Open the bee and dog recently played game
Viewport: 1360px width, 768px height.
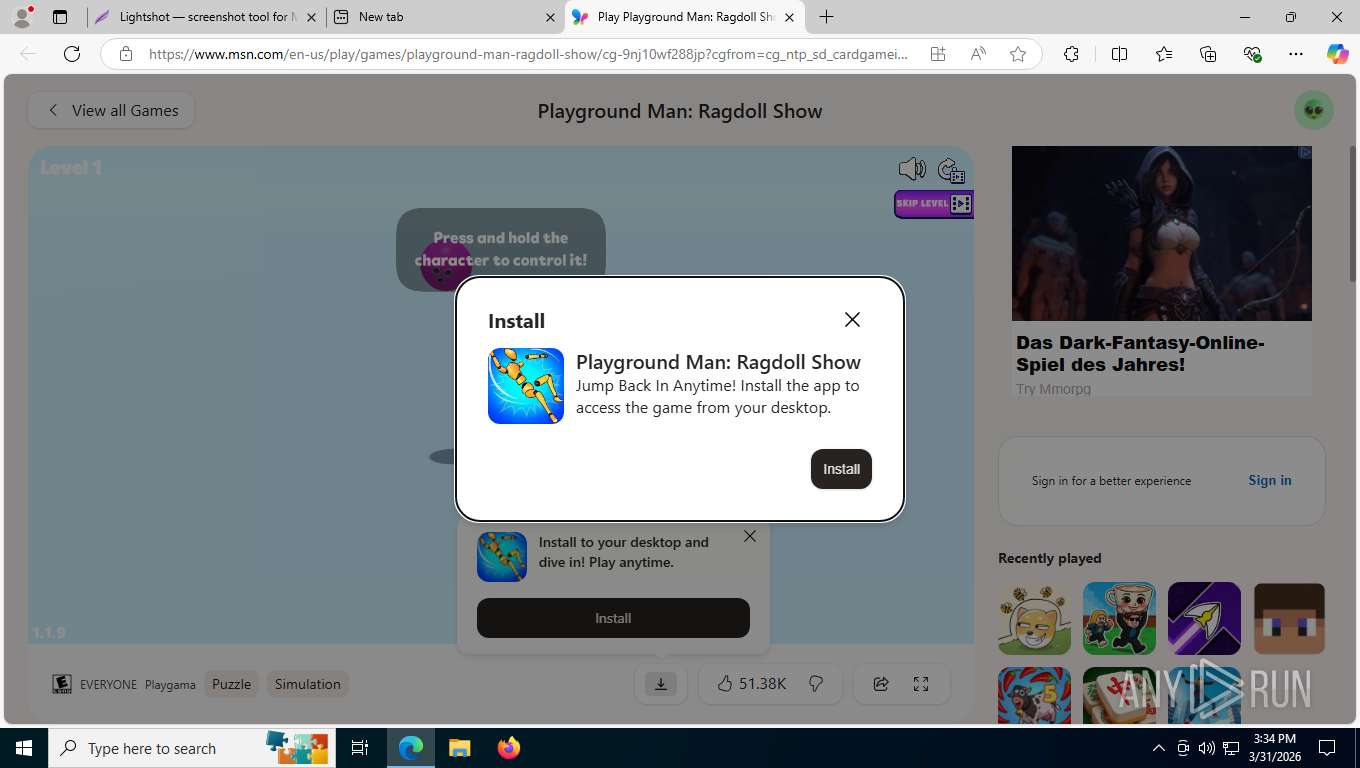point(1035,618)
